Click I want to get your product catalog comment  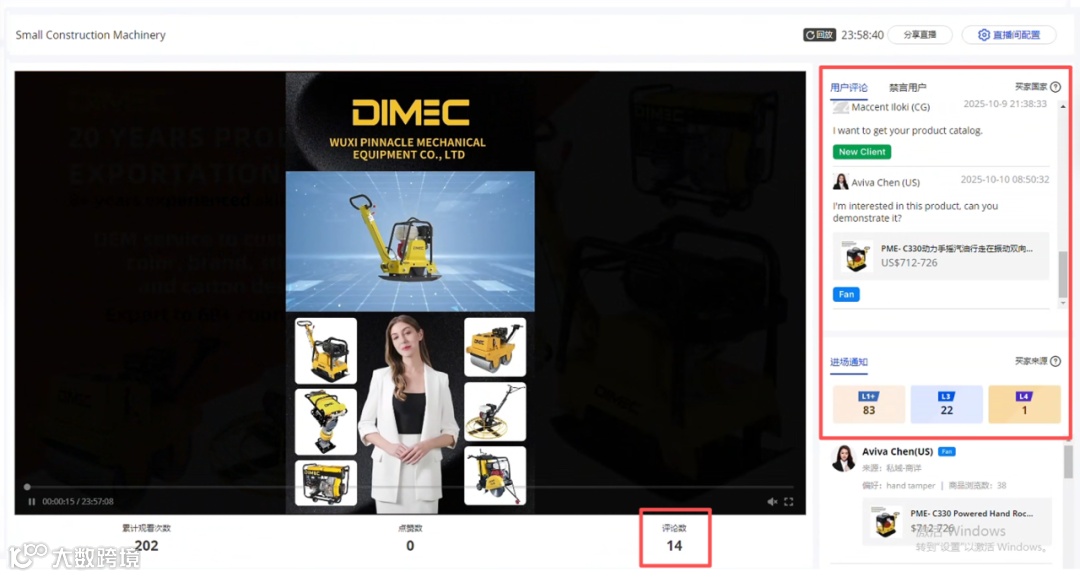(x=907, y=130)
